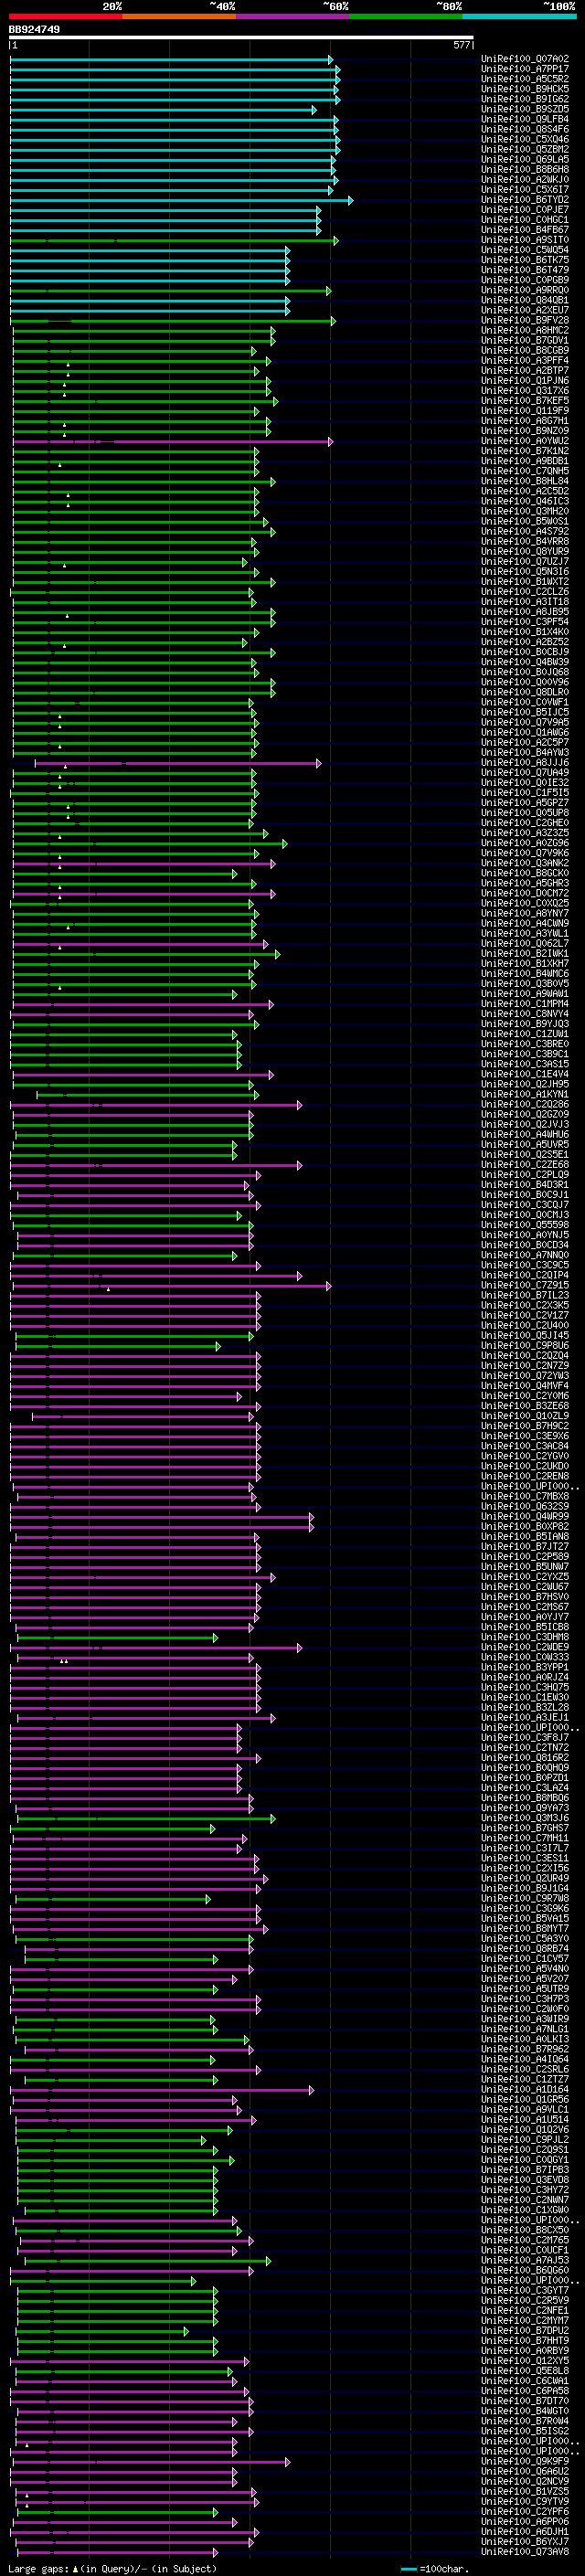Pick the UniRef100_A6DJH1 row label
Image resolution: width=585 pixels, height=2576 pixels.
[x=525, y=2531]
